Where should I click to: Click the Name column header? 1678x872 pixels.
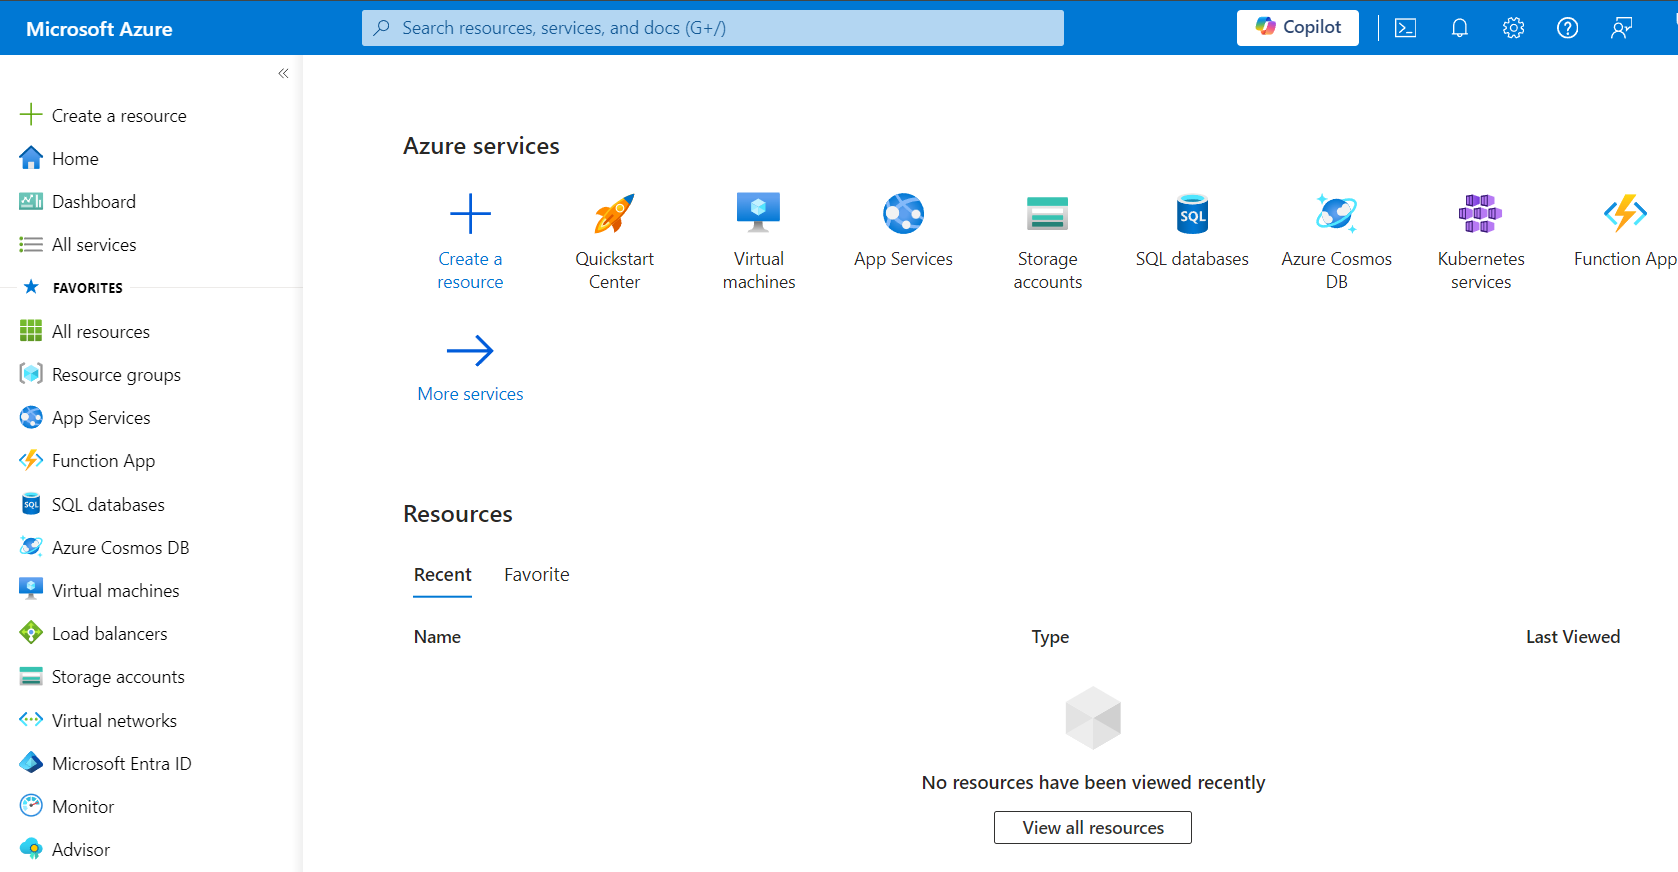click(x=437, y=637)
